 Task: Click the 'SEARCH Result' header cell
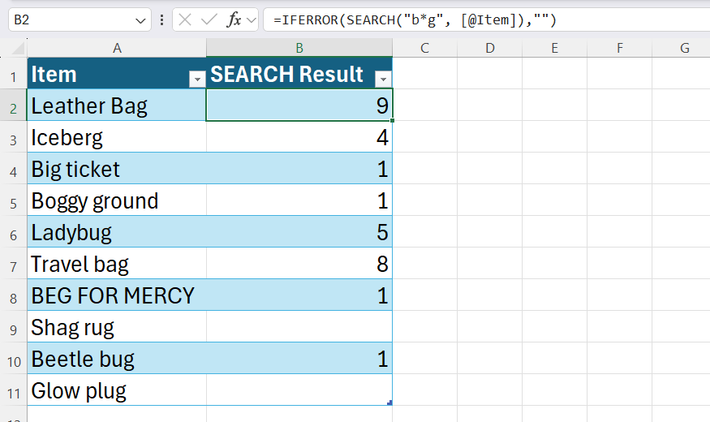(299, 73)
